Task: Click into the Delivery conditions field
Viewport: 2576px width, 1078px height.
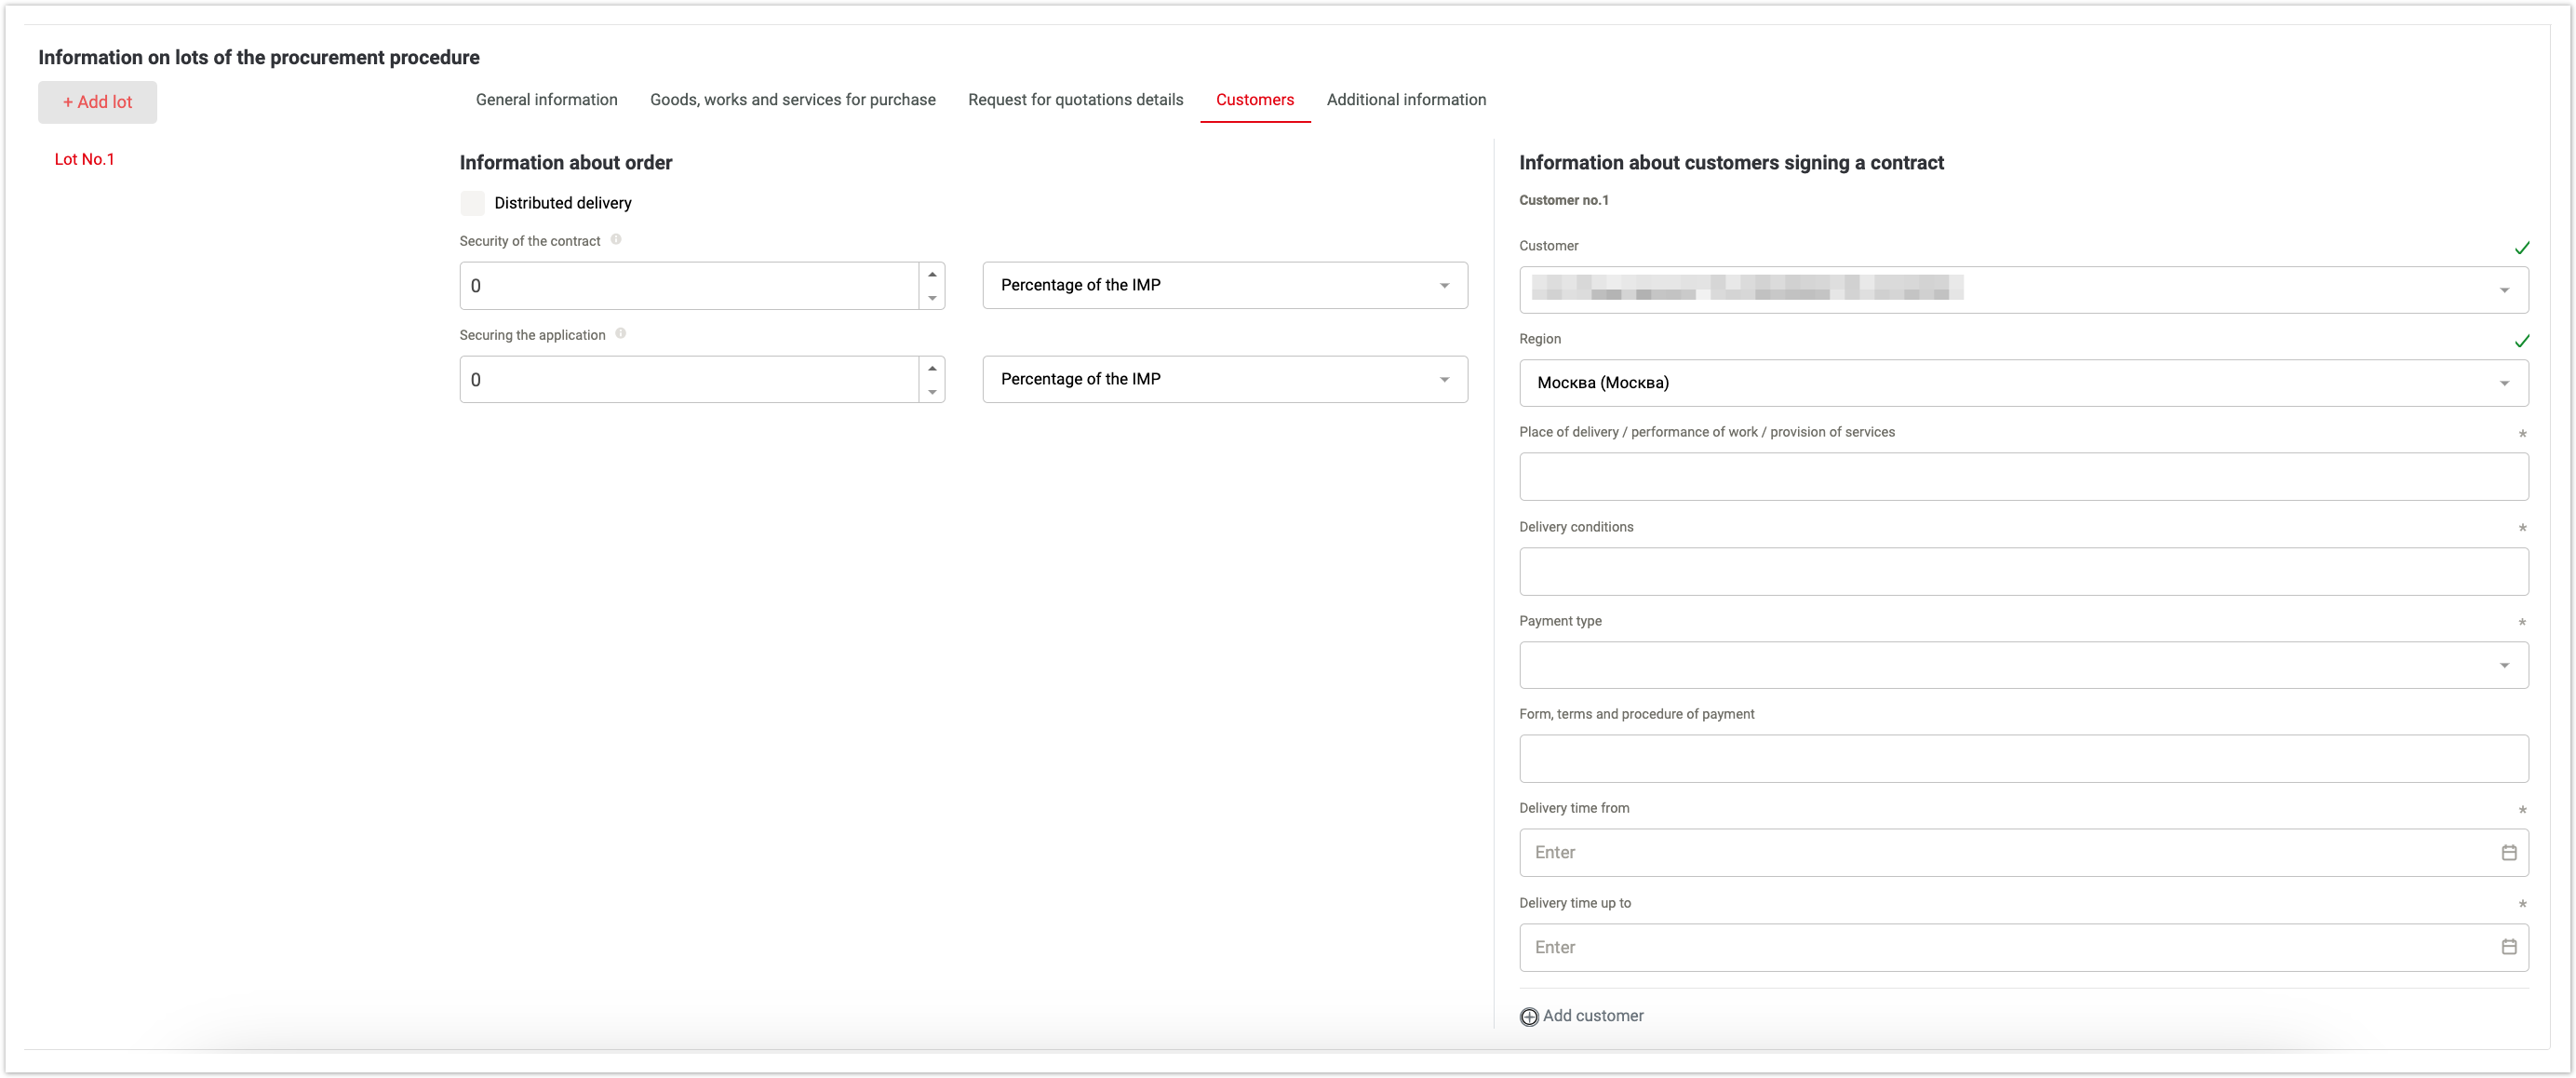Action: tap(2023, 571)
